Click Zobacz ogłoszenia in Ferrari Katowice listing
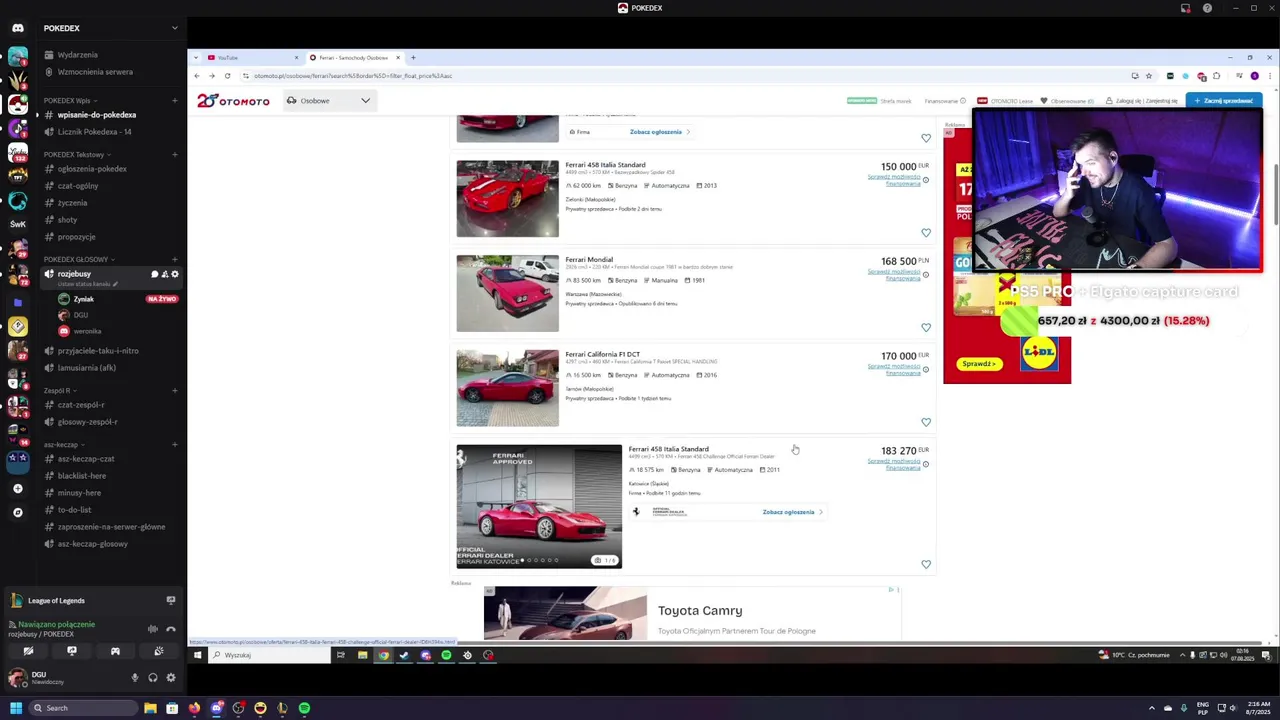Image resolution: width=1280 pixels, height=720 pixels. pos(792,512)
